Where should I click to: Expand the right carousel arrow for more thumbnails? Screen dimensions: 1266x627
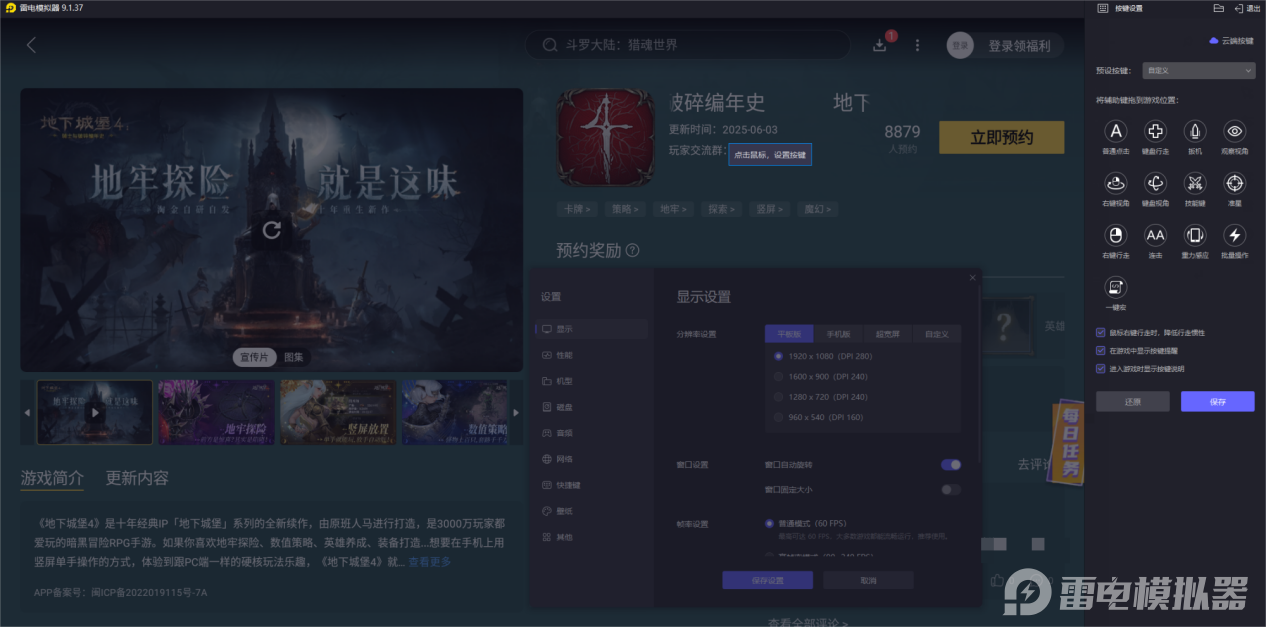516,411
